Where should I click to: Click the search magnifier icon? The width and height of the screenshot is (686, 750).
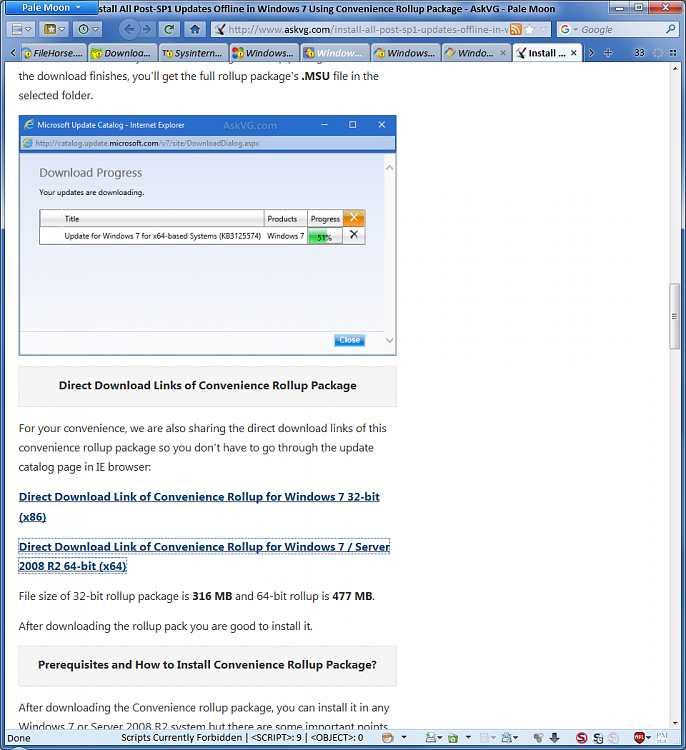[x=671, y=30]
